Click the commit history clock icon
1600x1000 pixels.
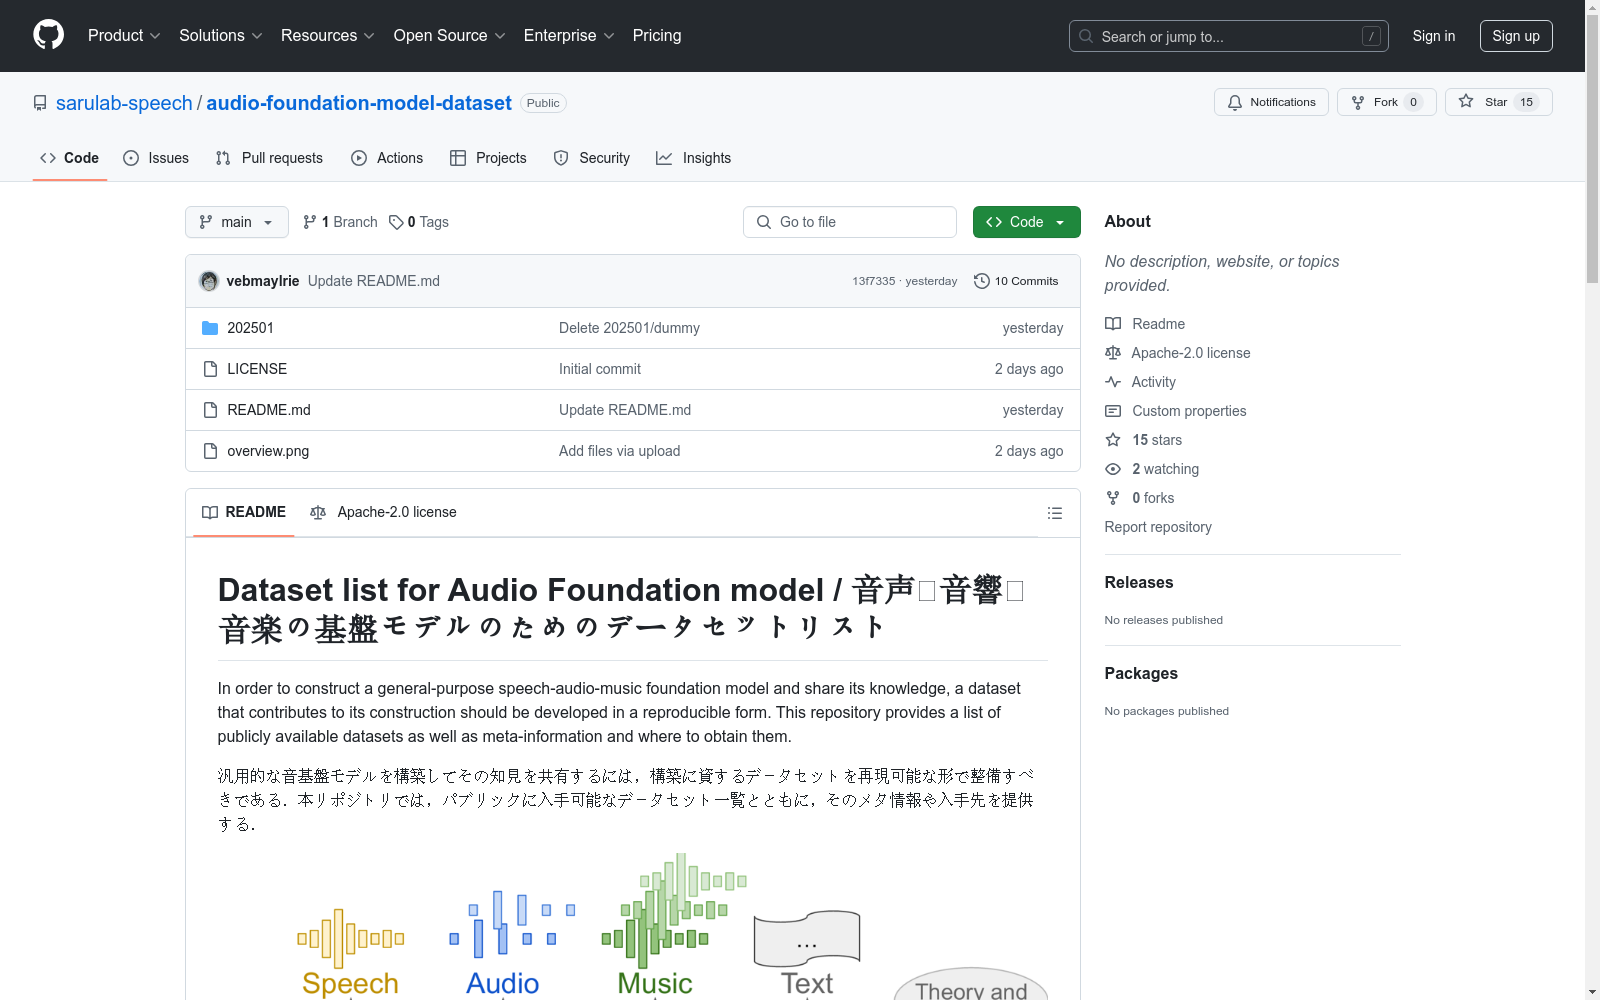click(982, 281)
